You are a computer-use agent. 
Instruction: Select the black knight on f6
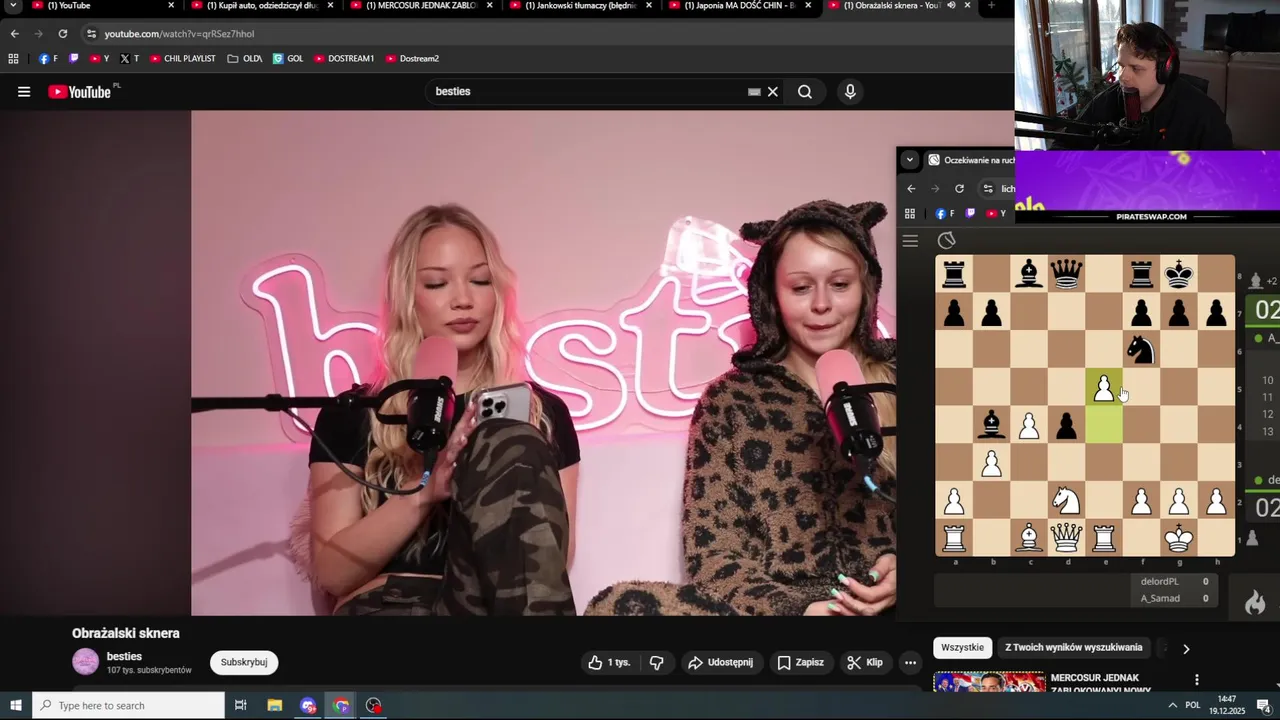point(1141,350)
